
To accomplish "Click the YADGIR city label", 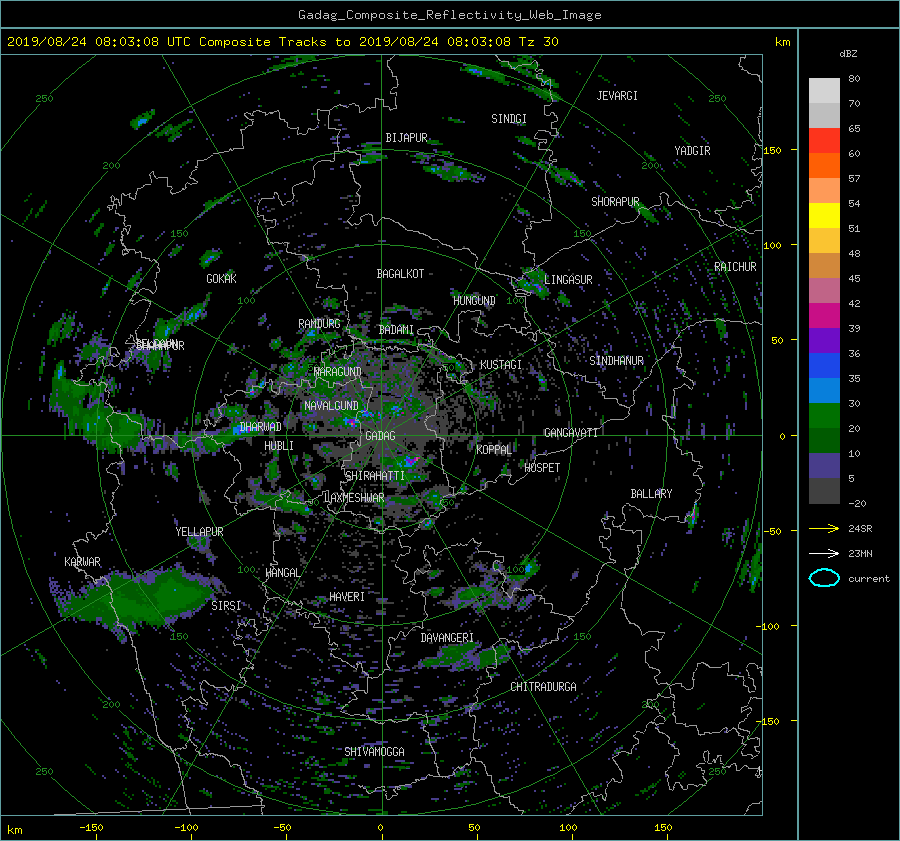I will [x=692, y=151].
